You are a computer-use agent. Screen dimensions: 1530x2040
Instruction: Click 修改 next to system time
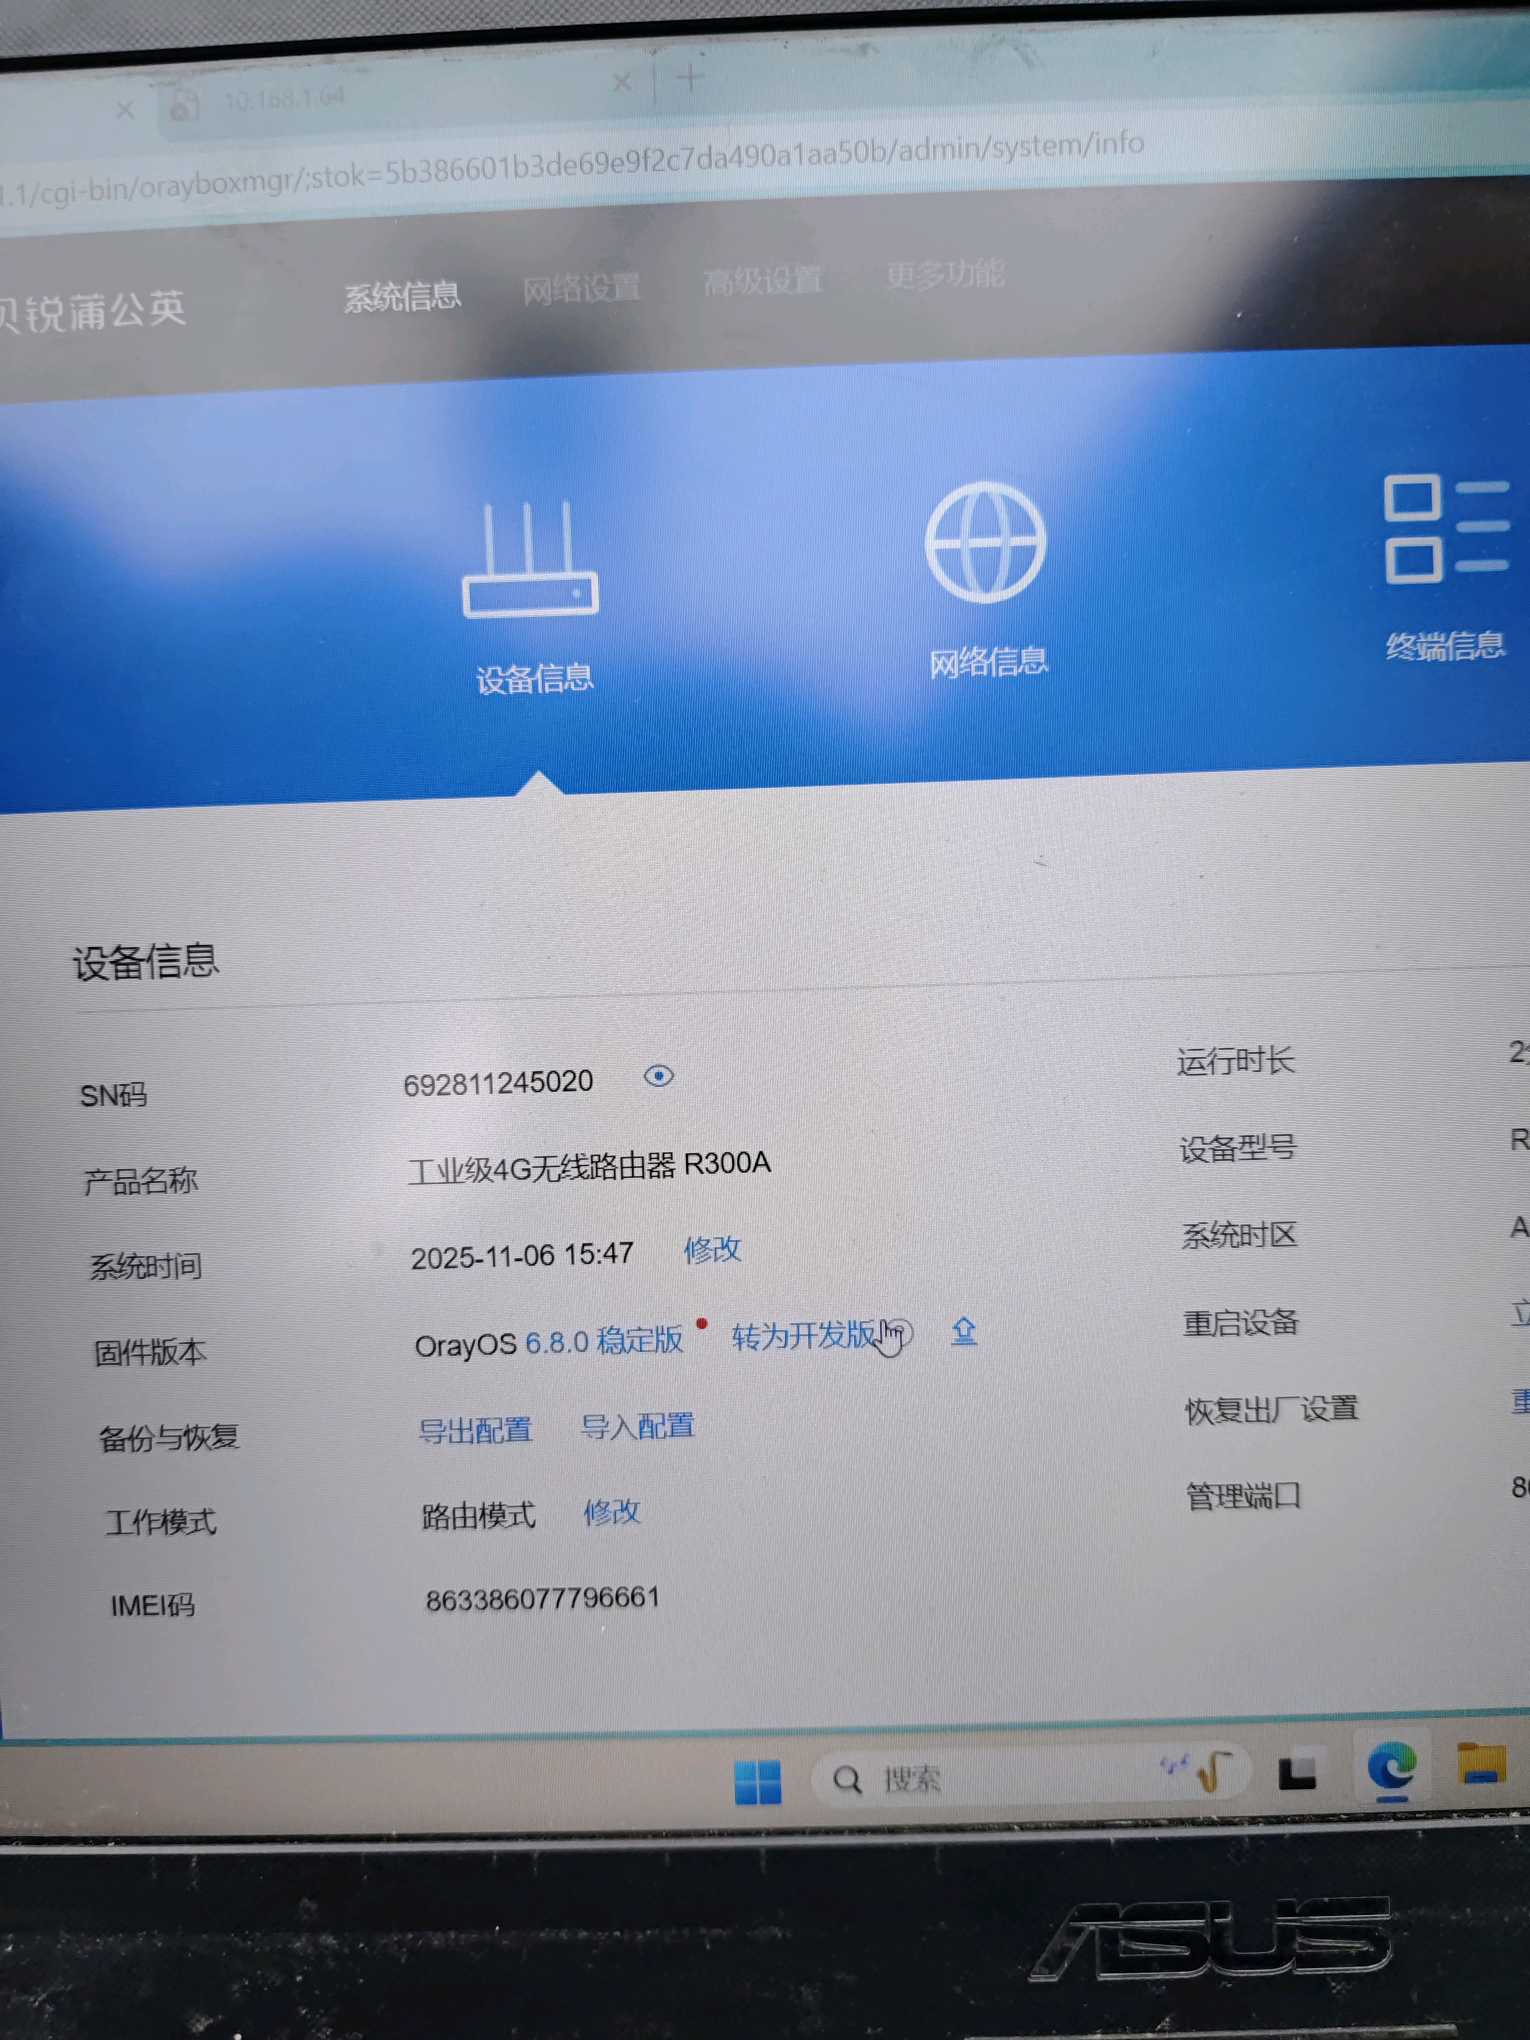coord(712,1249)
